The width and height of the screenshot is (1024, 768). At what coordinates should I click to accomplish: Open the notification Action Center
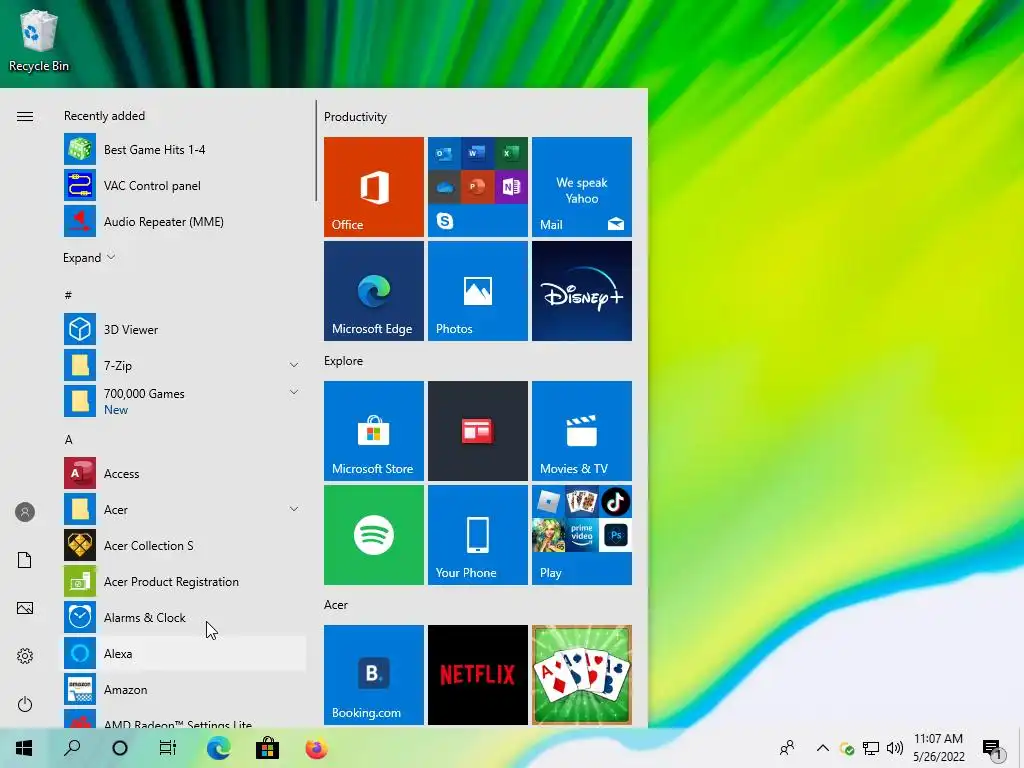tap(993, 750)
